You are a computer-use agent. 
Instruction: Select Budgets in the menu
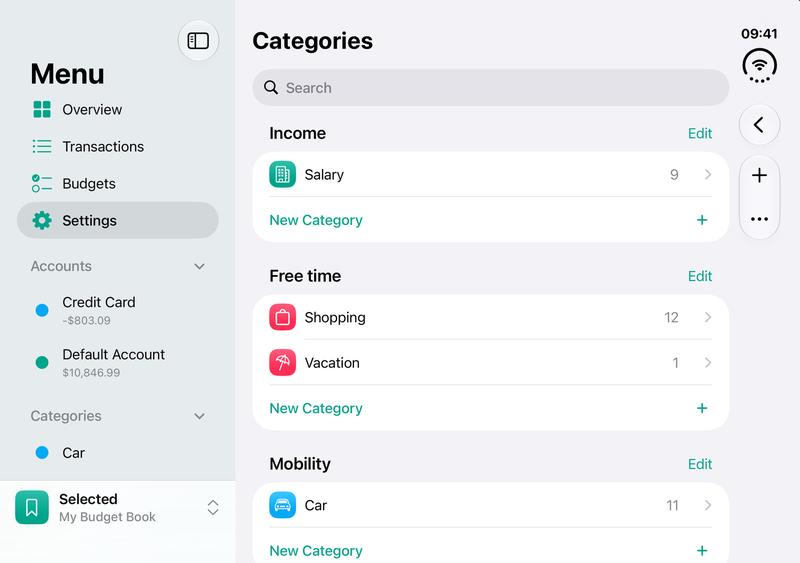pyautogui.click(x=118, y=183)
